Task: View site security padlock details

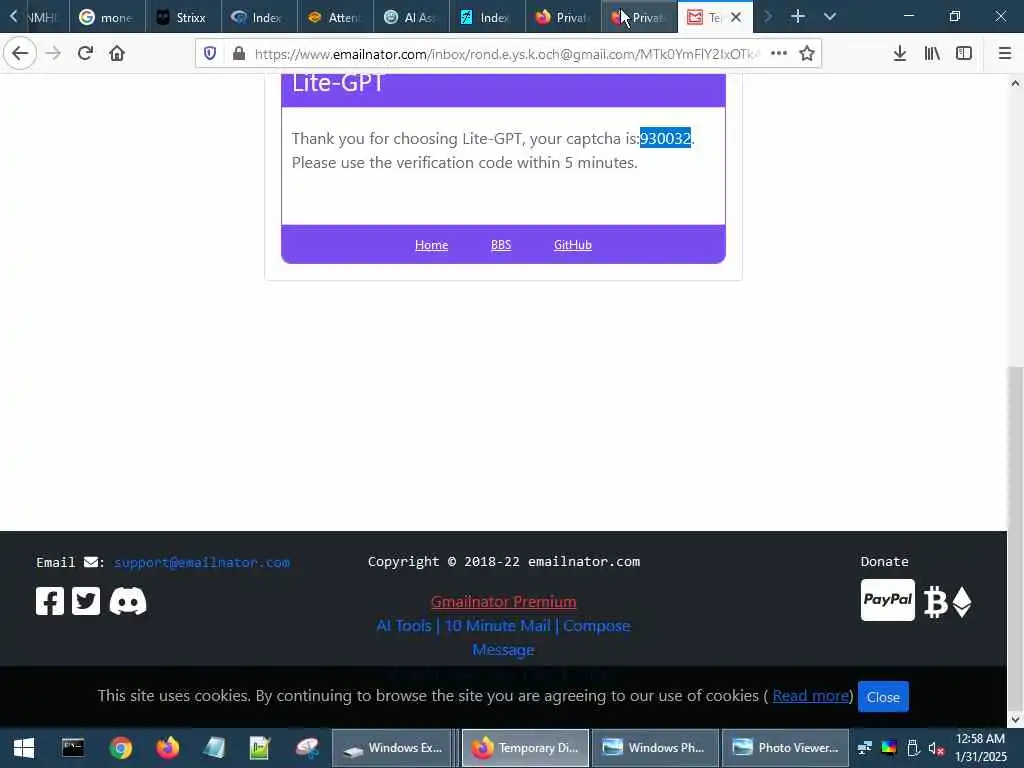Action: coord(239,54)
